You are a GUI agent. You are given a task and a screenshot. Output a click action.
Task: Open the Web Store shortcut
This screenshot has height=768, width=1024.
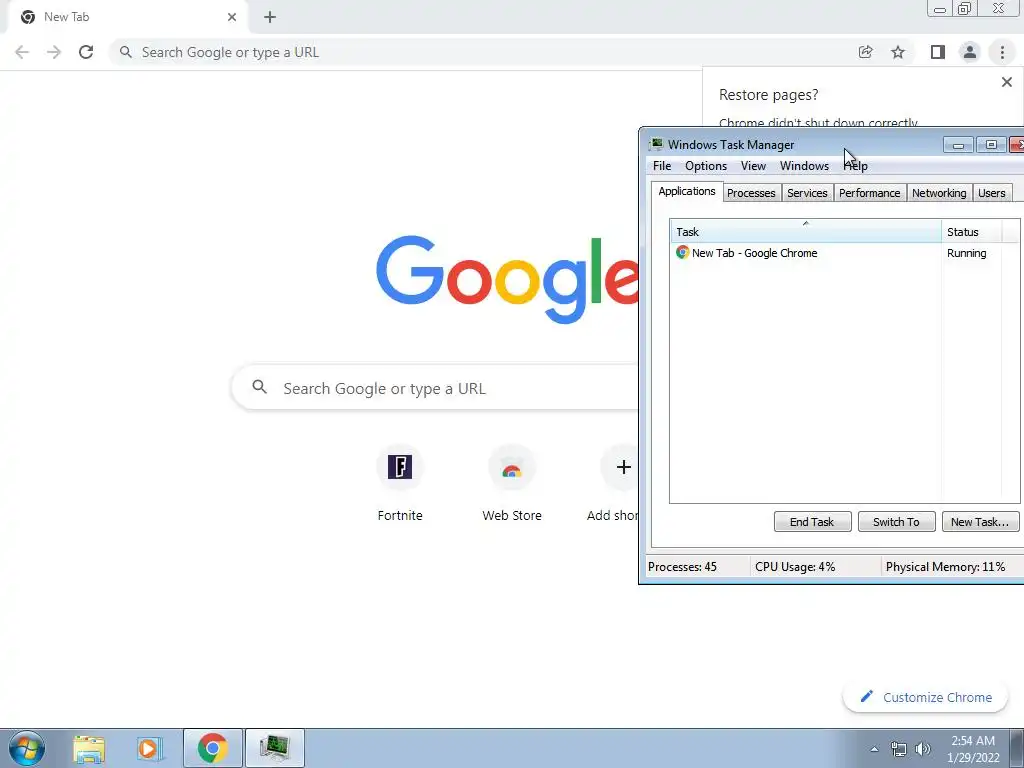click(512, 483)
